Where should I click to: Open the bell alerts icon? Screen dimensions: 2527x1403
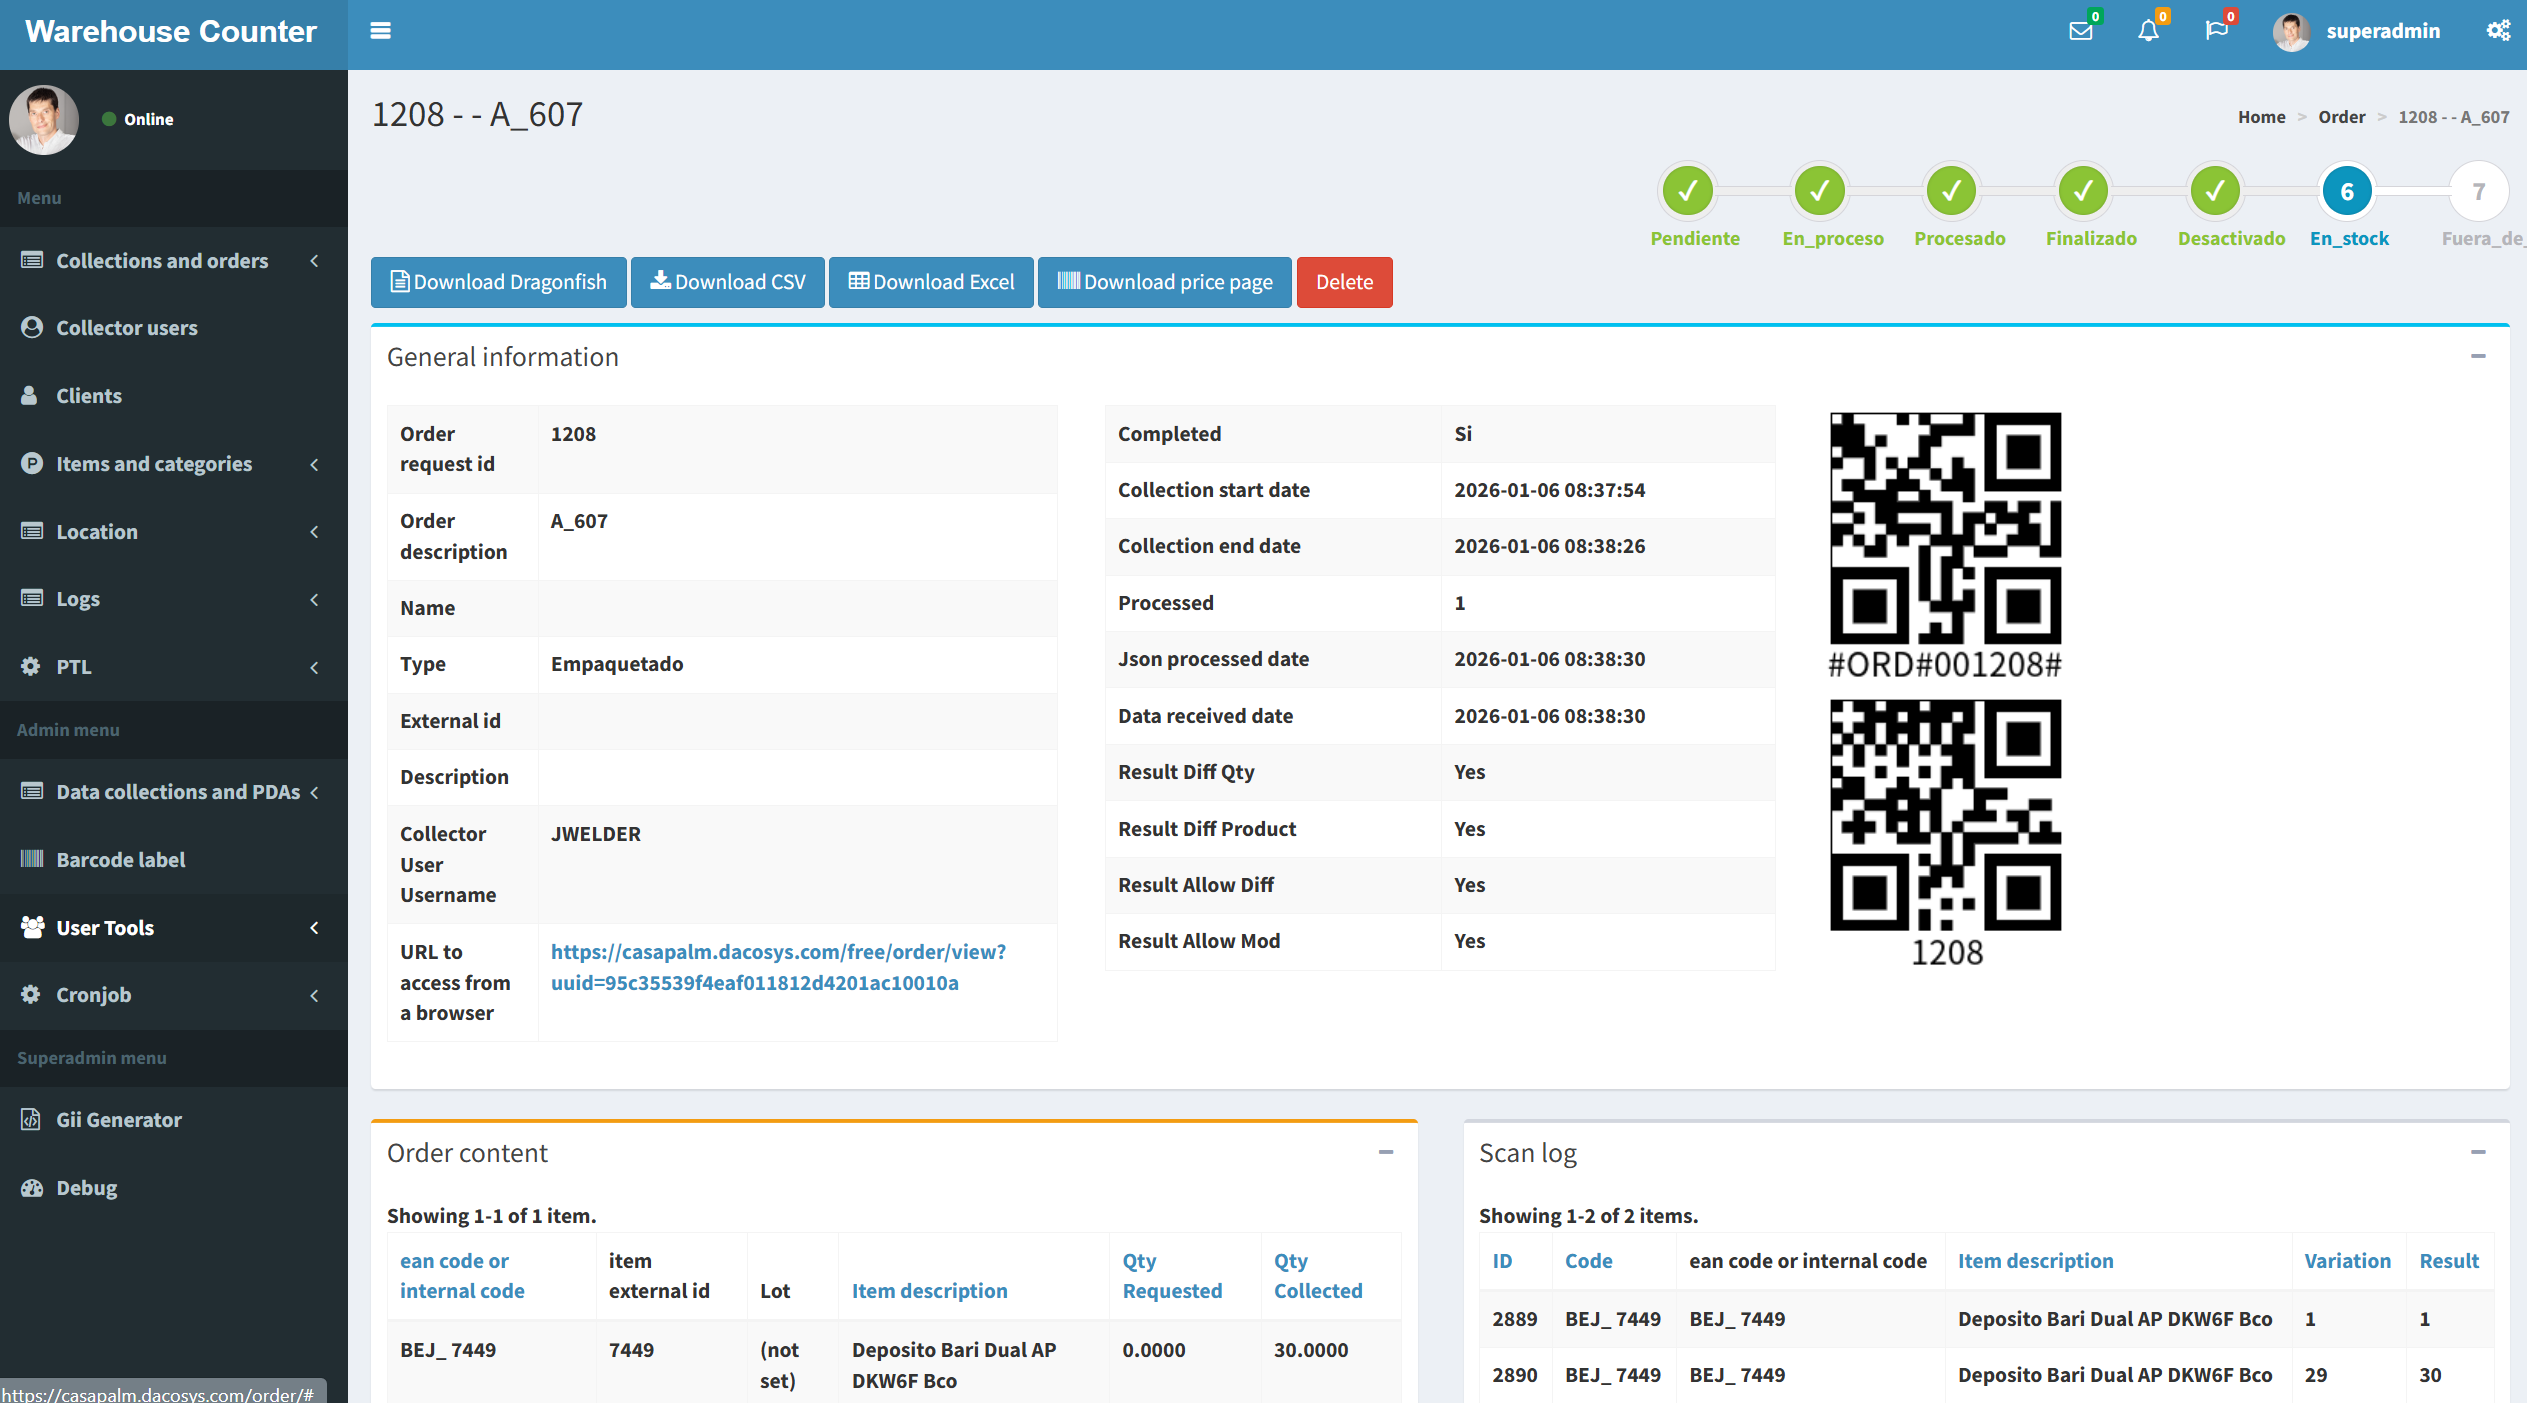pyautogui.click(x=2148, y=31)
